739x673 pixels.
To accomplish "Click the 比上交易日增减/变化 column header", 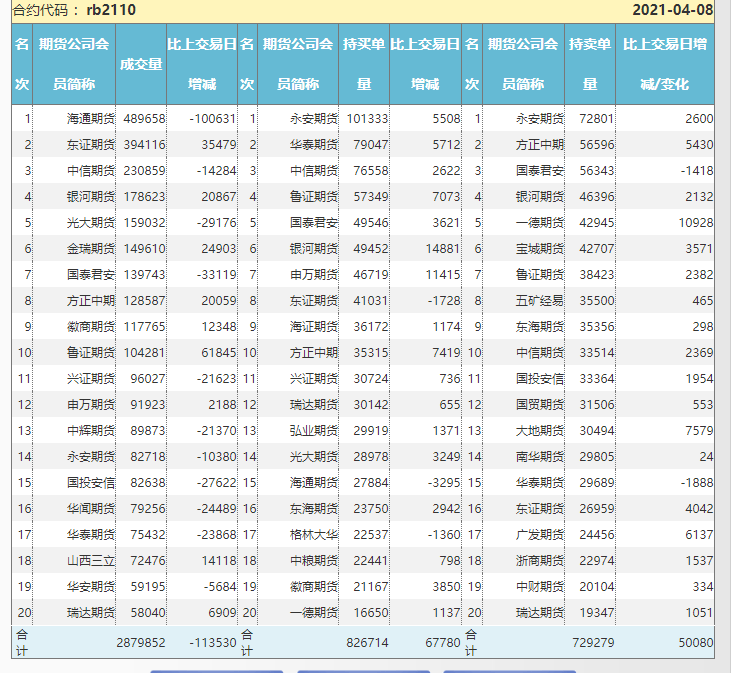I will [665, 64].
